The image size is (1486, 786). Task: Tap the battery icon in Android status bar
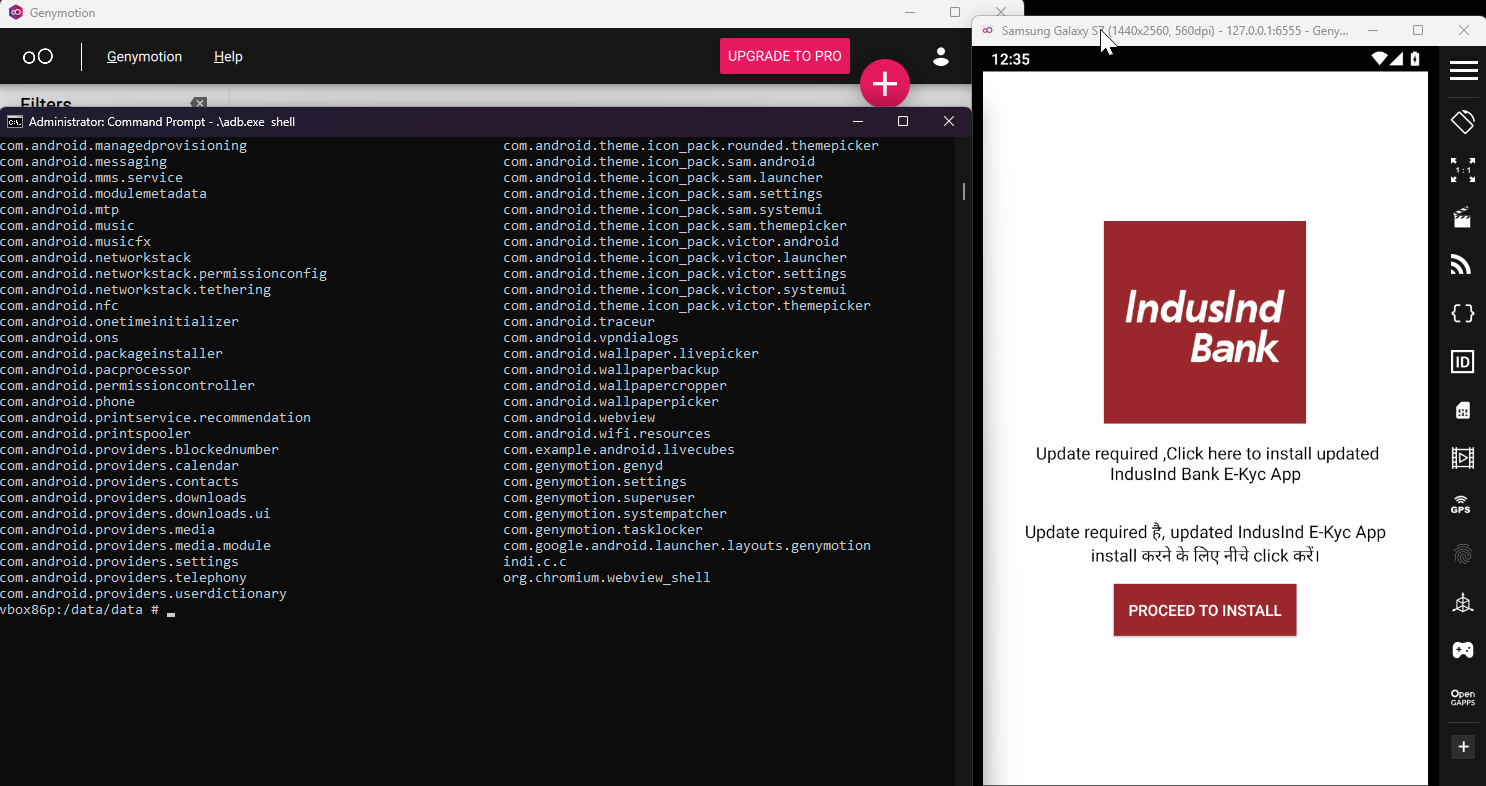pyautogui.click(x=1415, y=59)
